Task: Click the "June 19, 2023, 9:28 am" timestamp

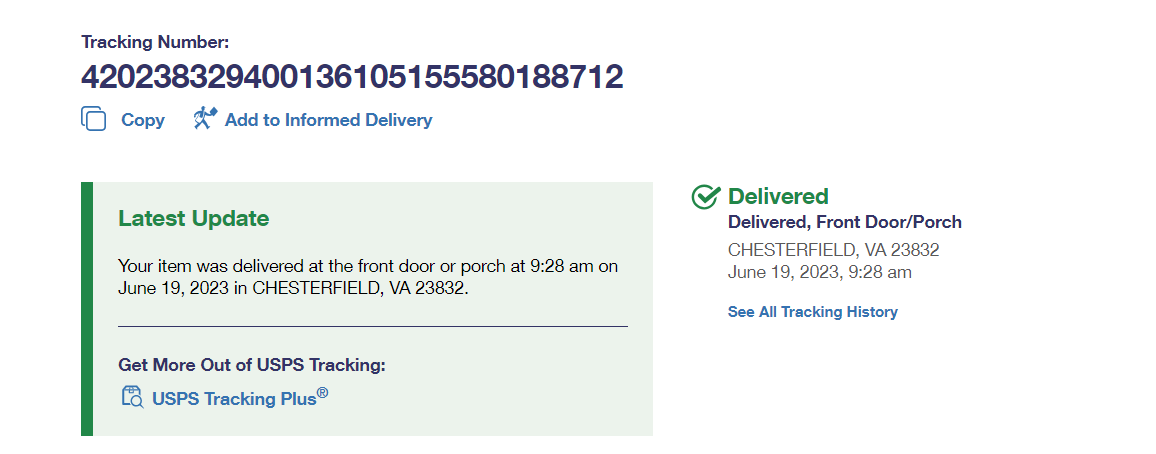Action: [819, 272]
